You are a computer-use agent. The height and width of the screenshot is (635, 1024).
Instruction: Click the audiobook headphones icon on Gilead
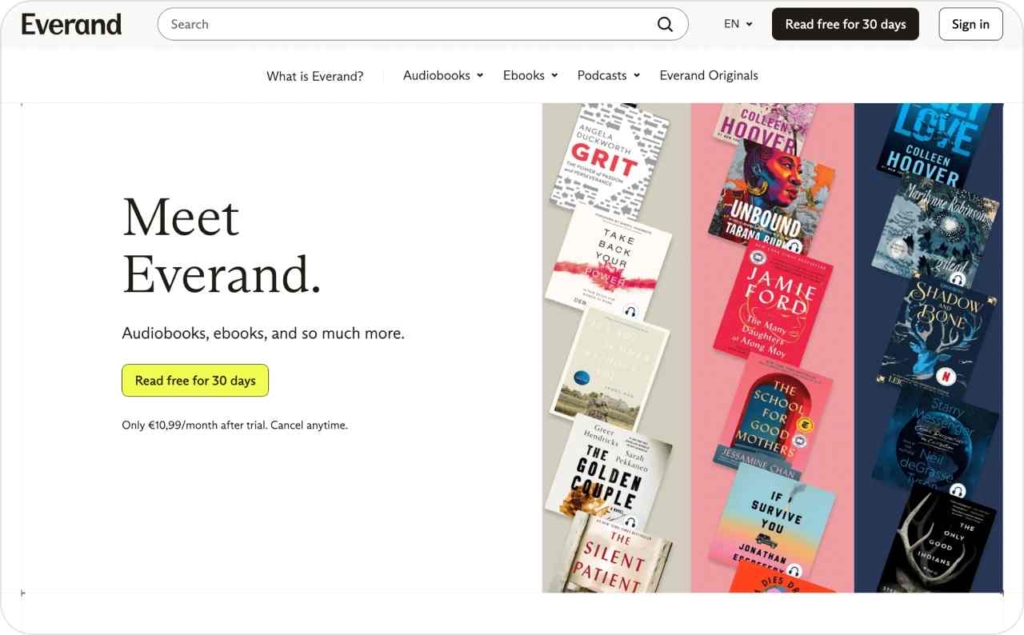pos(958,279)
